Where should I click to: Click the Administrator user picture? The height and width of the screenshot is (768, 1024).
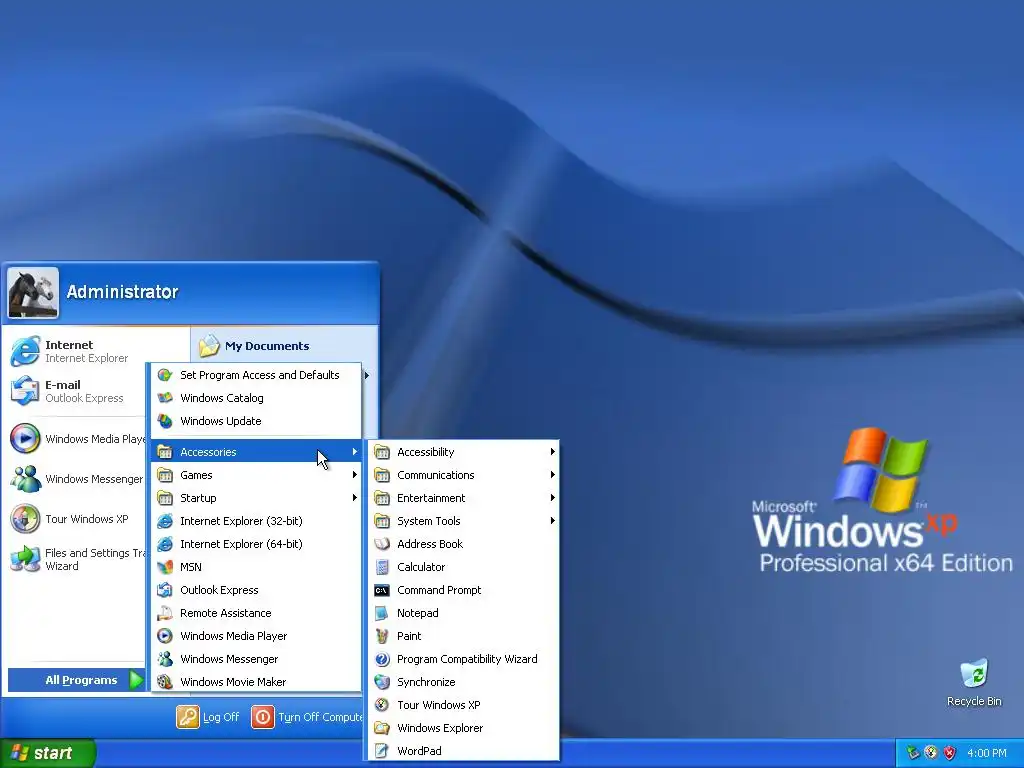point(33,293)
